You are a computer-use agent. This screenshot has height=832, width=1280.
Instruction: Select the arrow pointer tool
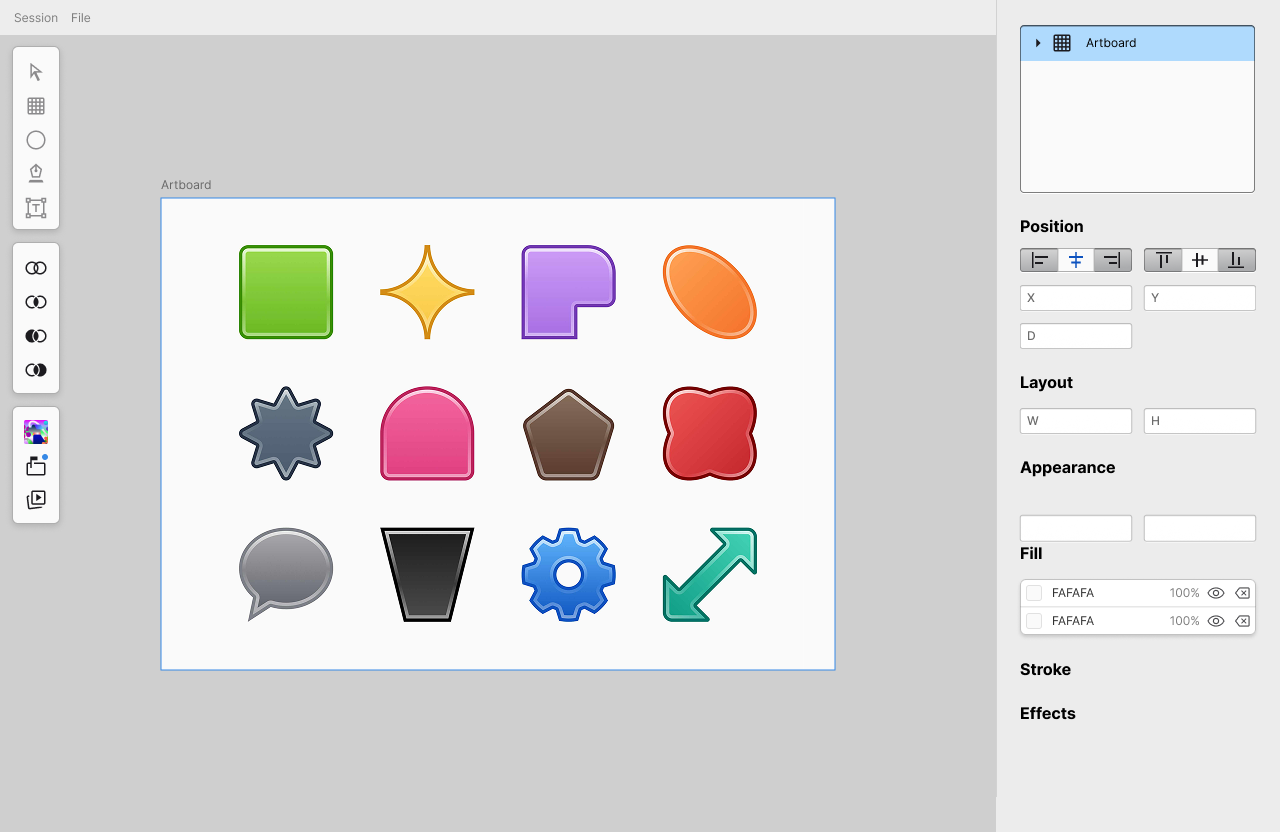pyautogui.click(x=36, y=72)
